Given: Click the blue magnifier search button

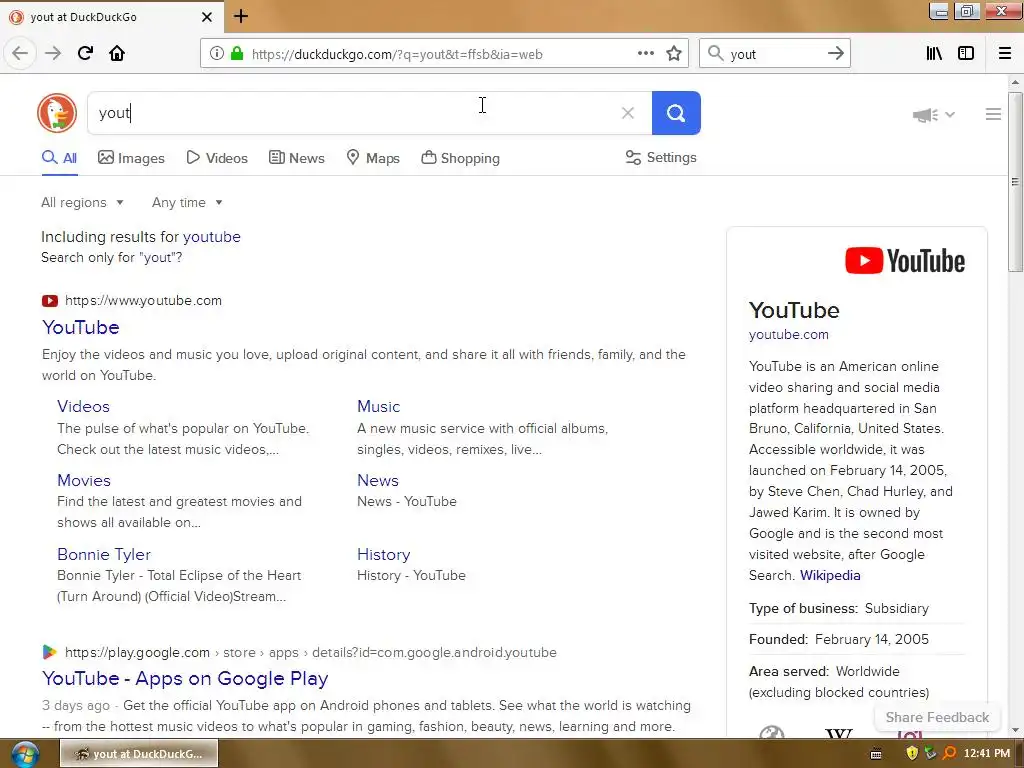Looking at the screenshot, I should 676,113.
